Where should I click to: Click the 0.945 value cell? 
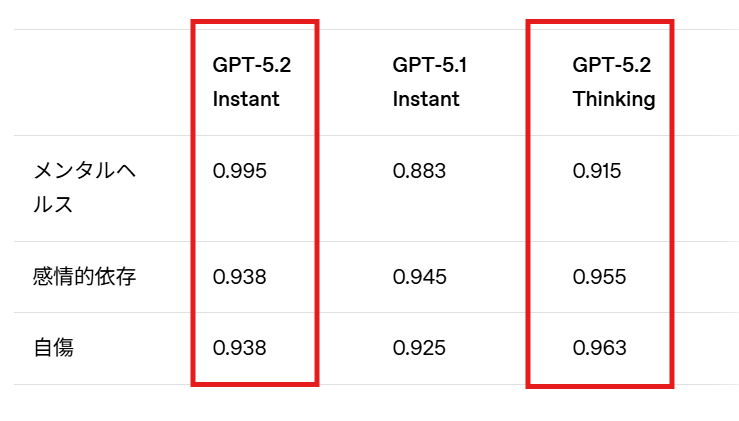(x=419, y=277)
